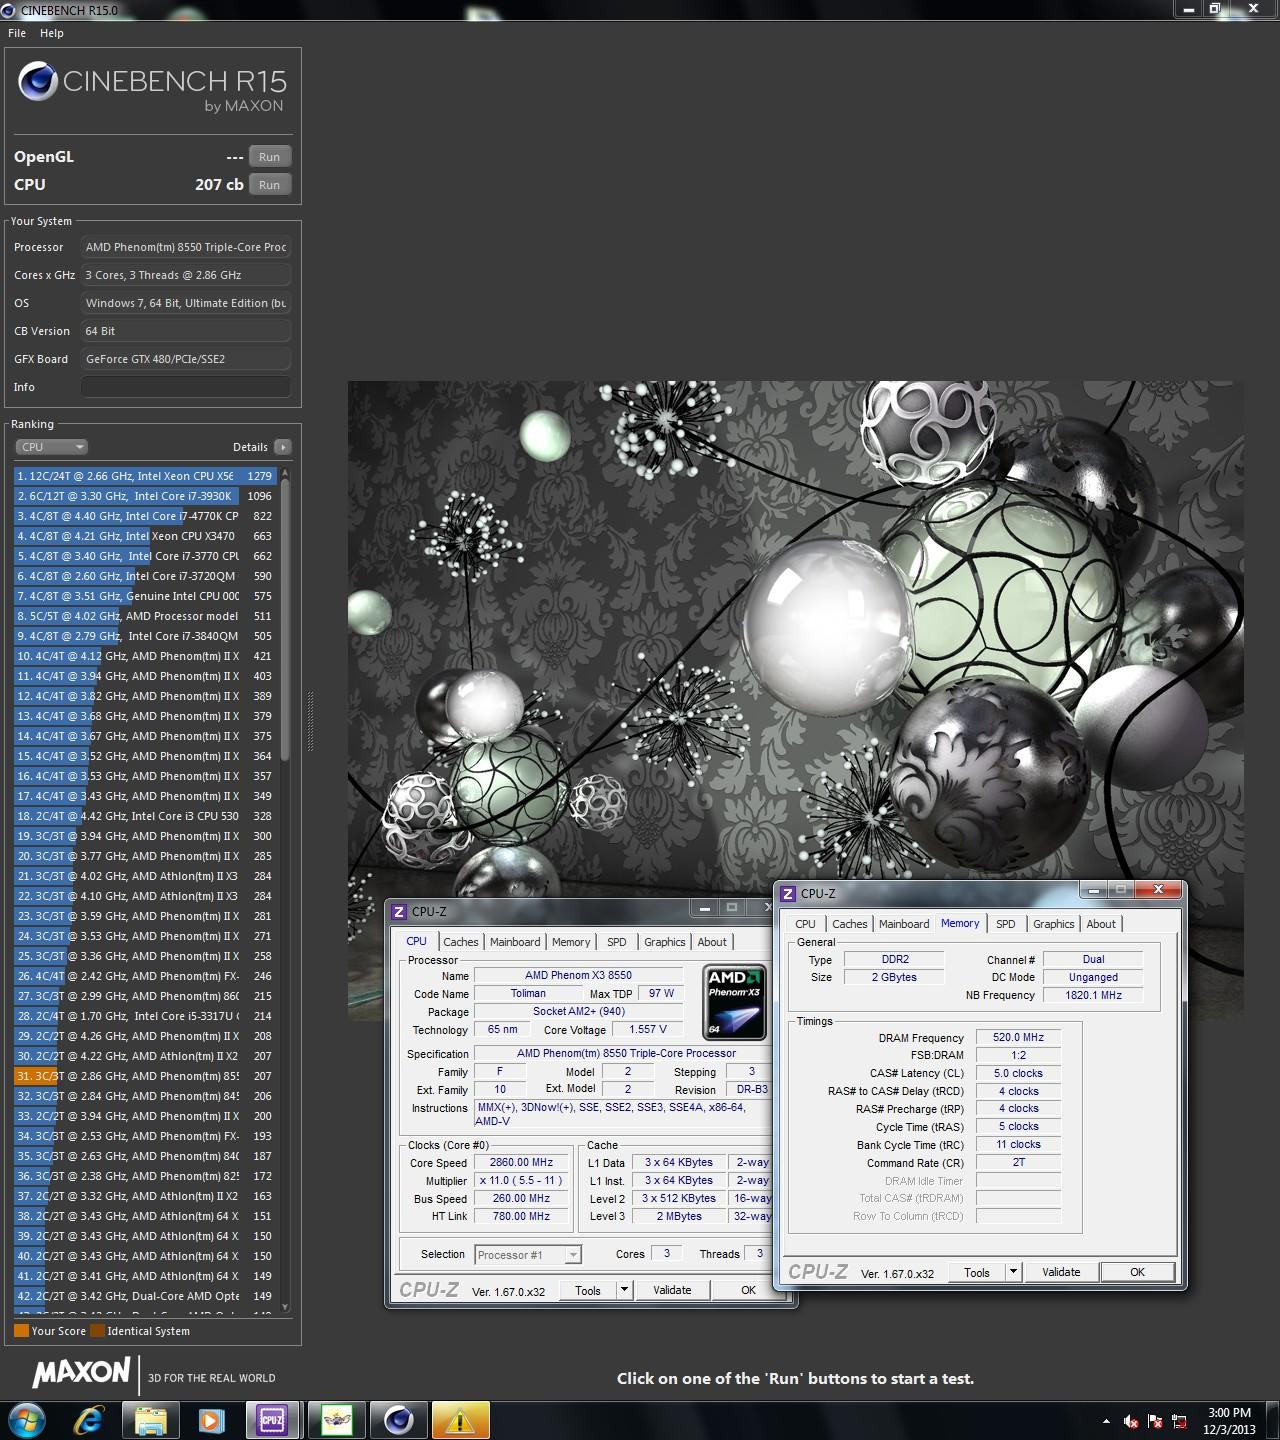1280x1440 pixels.
Task: Switch to Cinebench taskbar icon
Action: click(398, 1420)
